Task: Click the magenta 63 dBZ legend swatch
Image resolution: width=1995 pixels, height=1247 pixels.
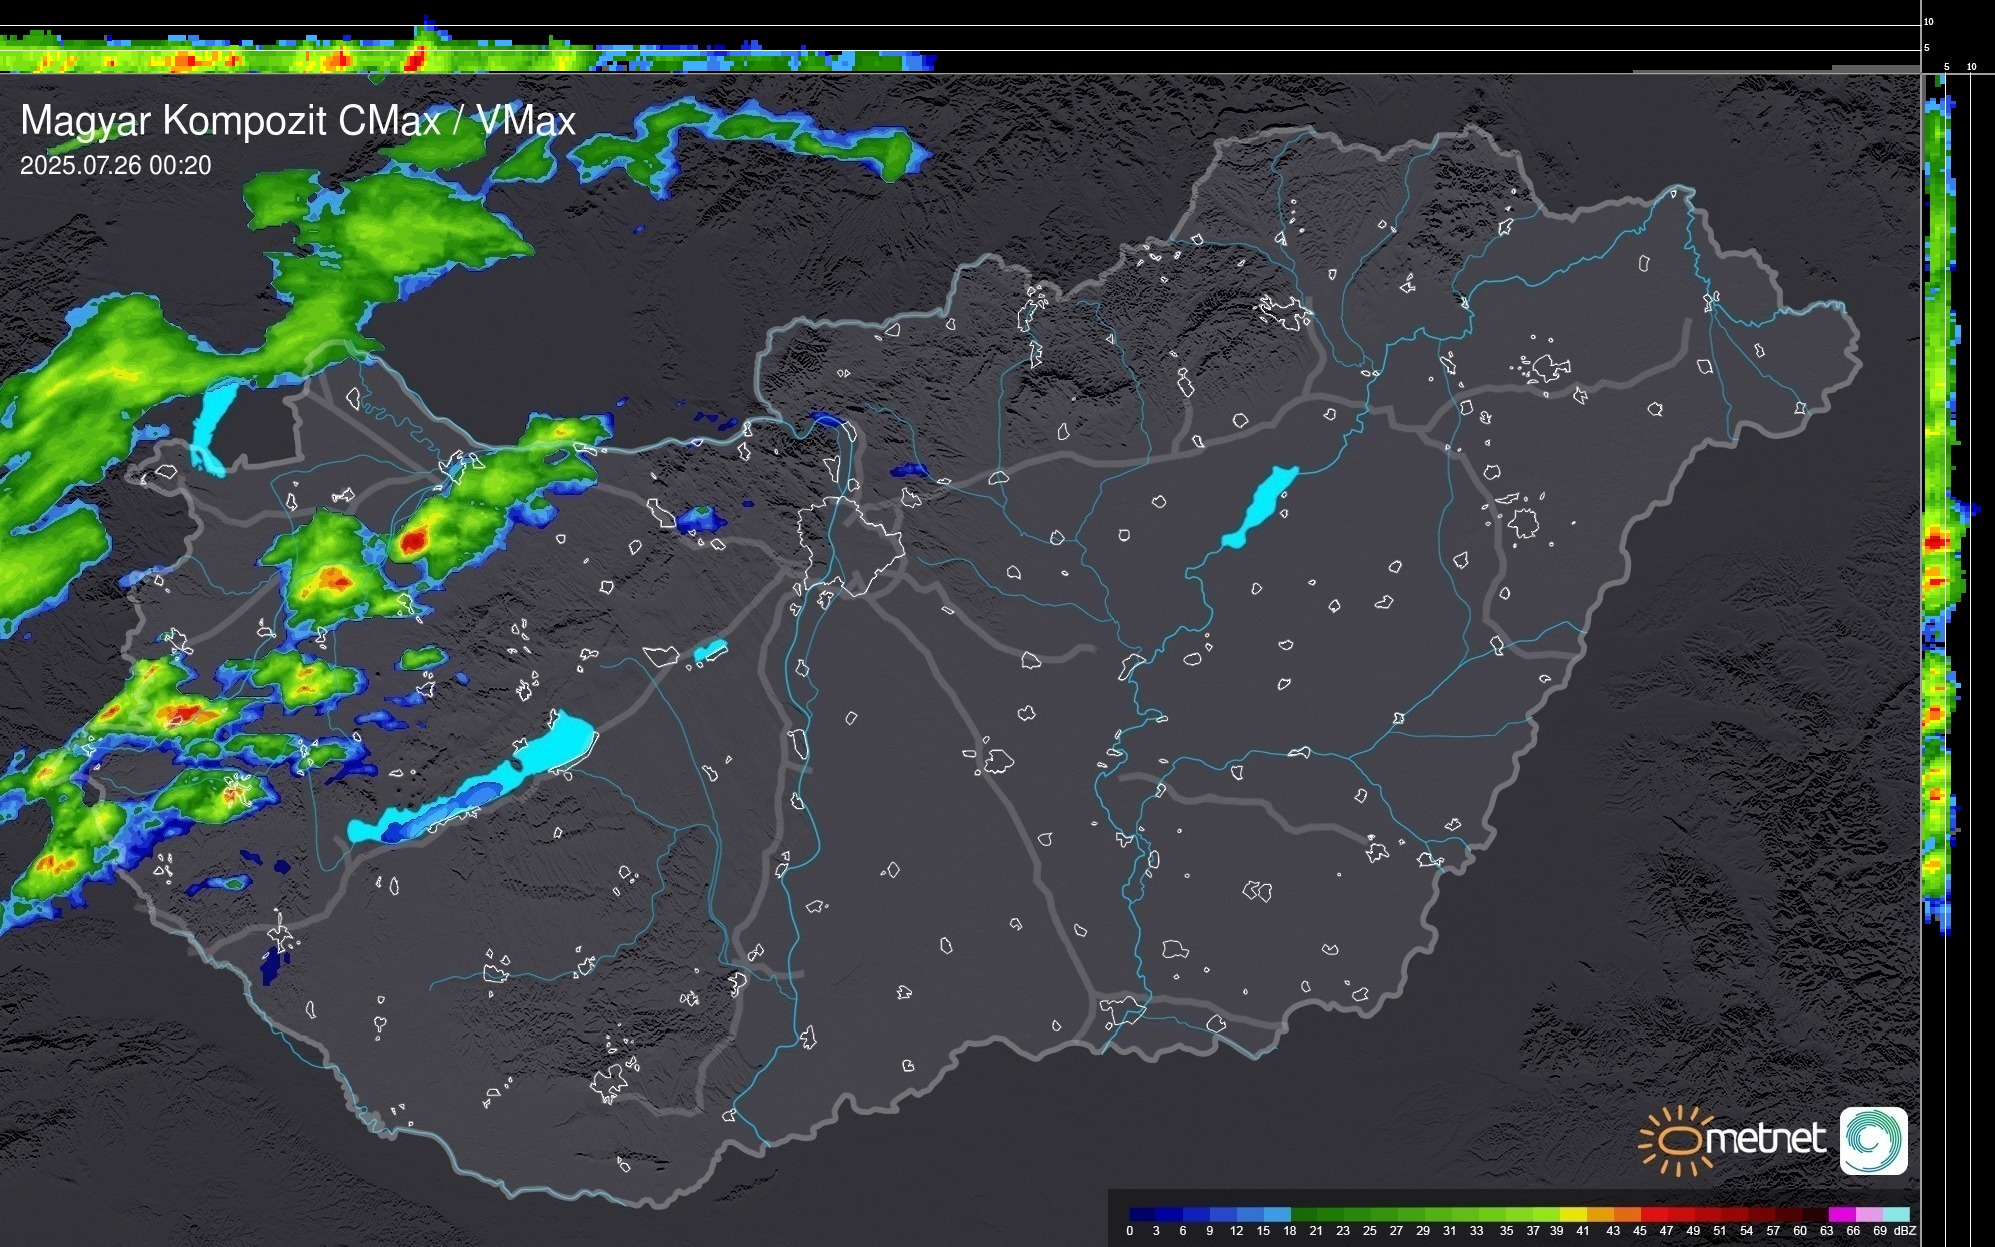Action: pyautogui.click(x=1841, y=1214)
